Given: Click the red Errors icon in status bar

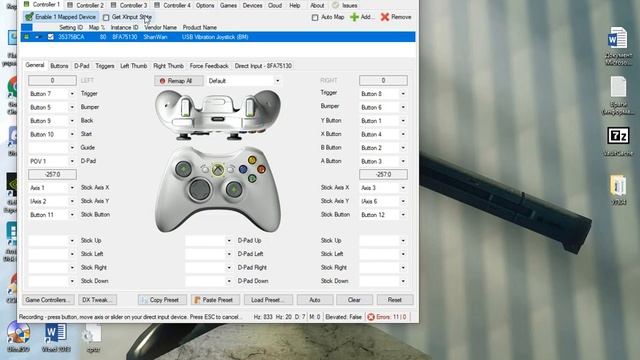Looking at the screenshot, I should (x=371, y=317).
